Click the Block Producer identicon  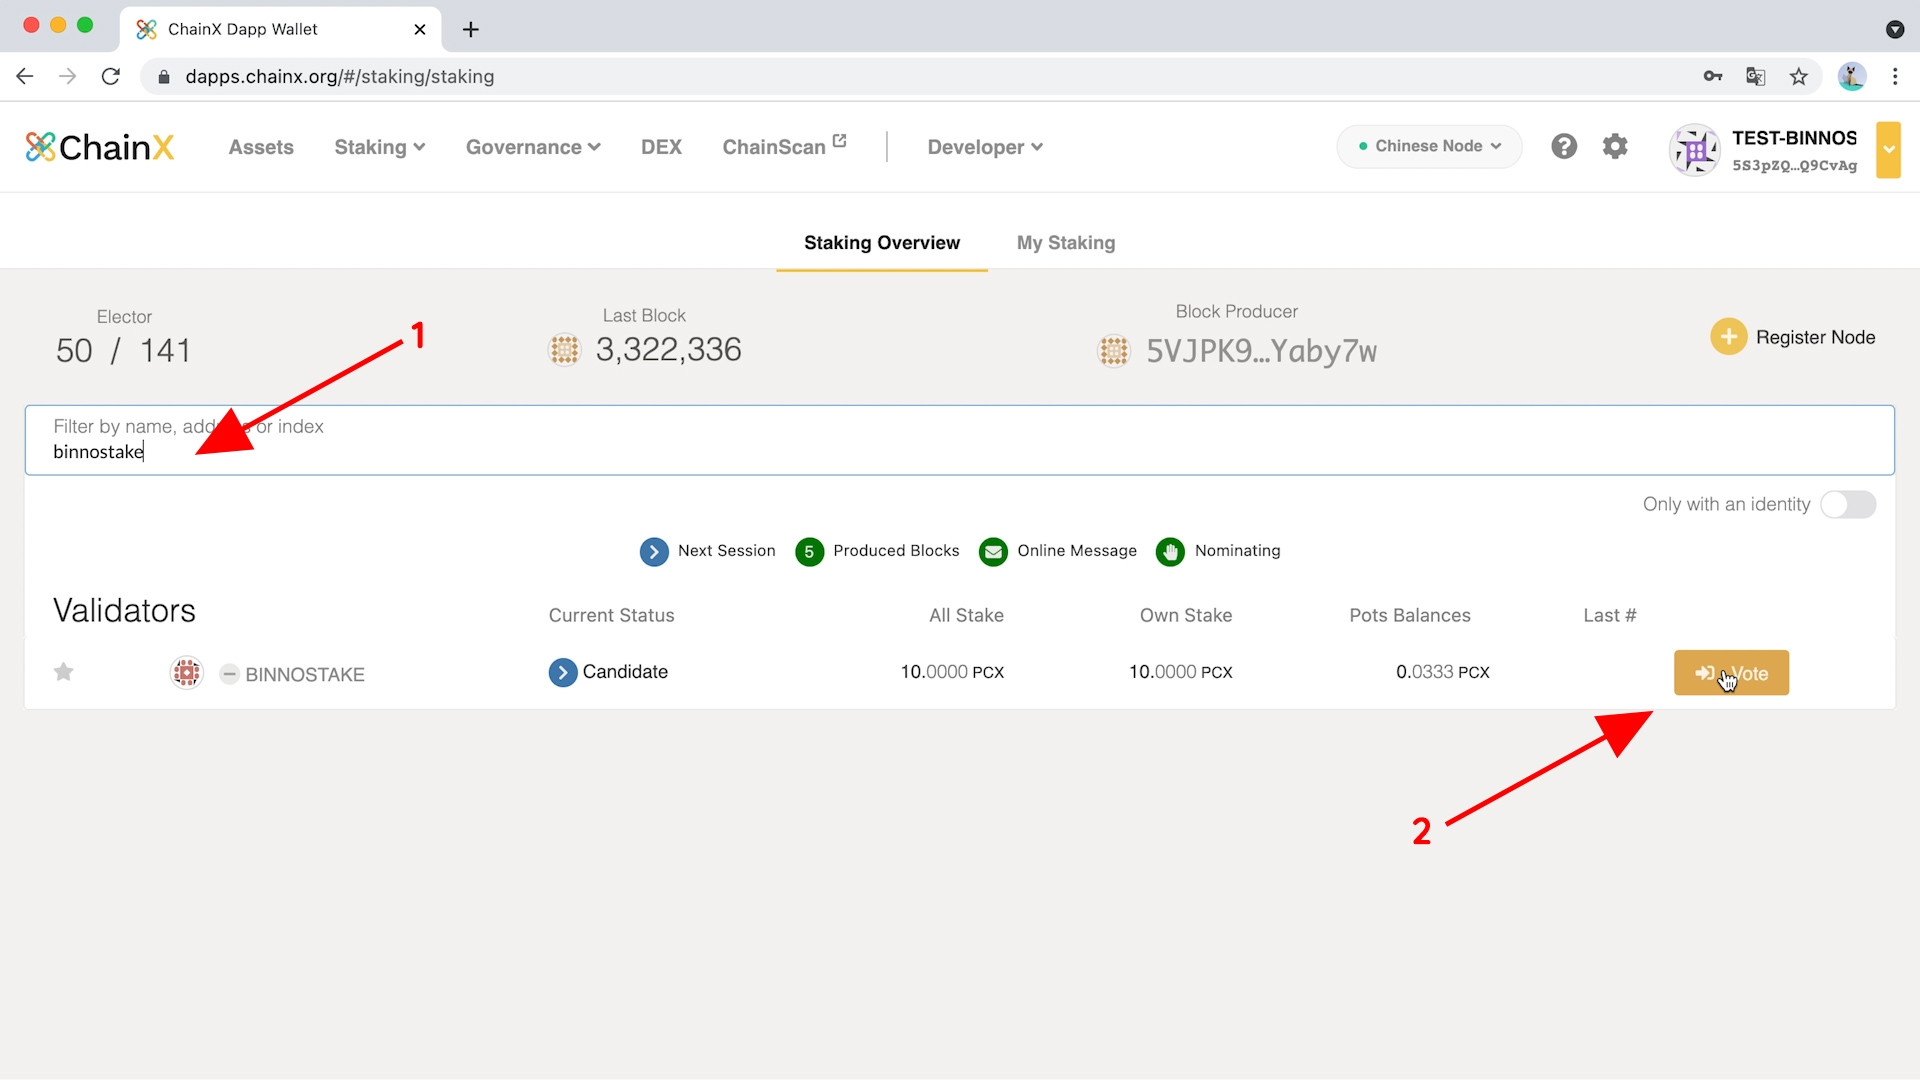(1114, 351)
